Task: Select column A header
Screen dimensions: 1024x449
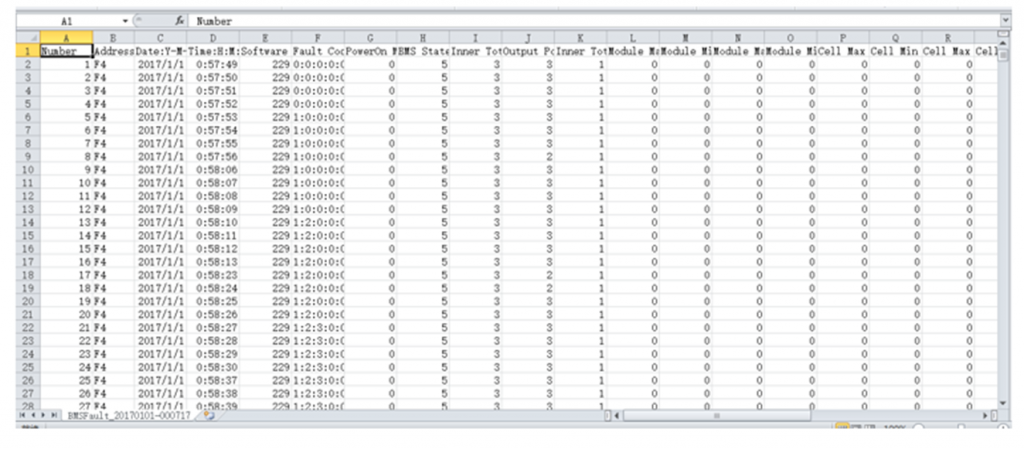Action: (66, 38)
